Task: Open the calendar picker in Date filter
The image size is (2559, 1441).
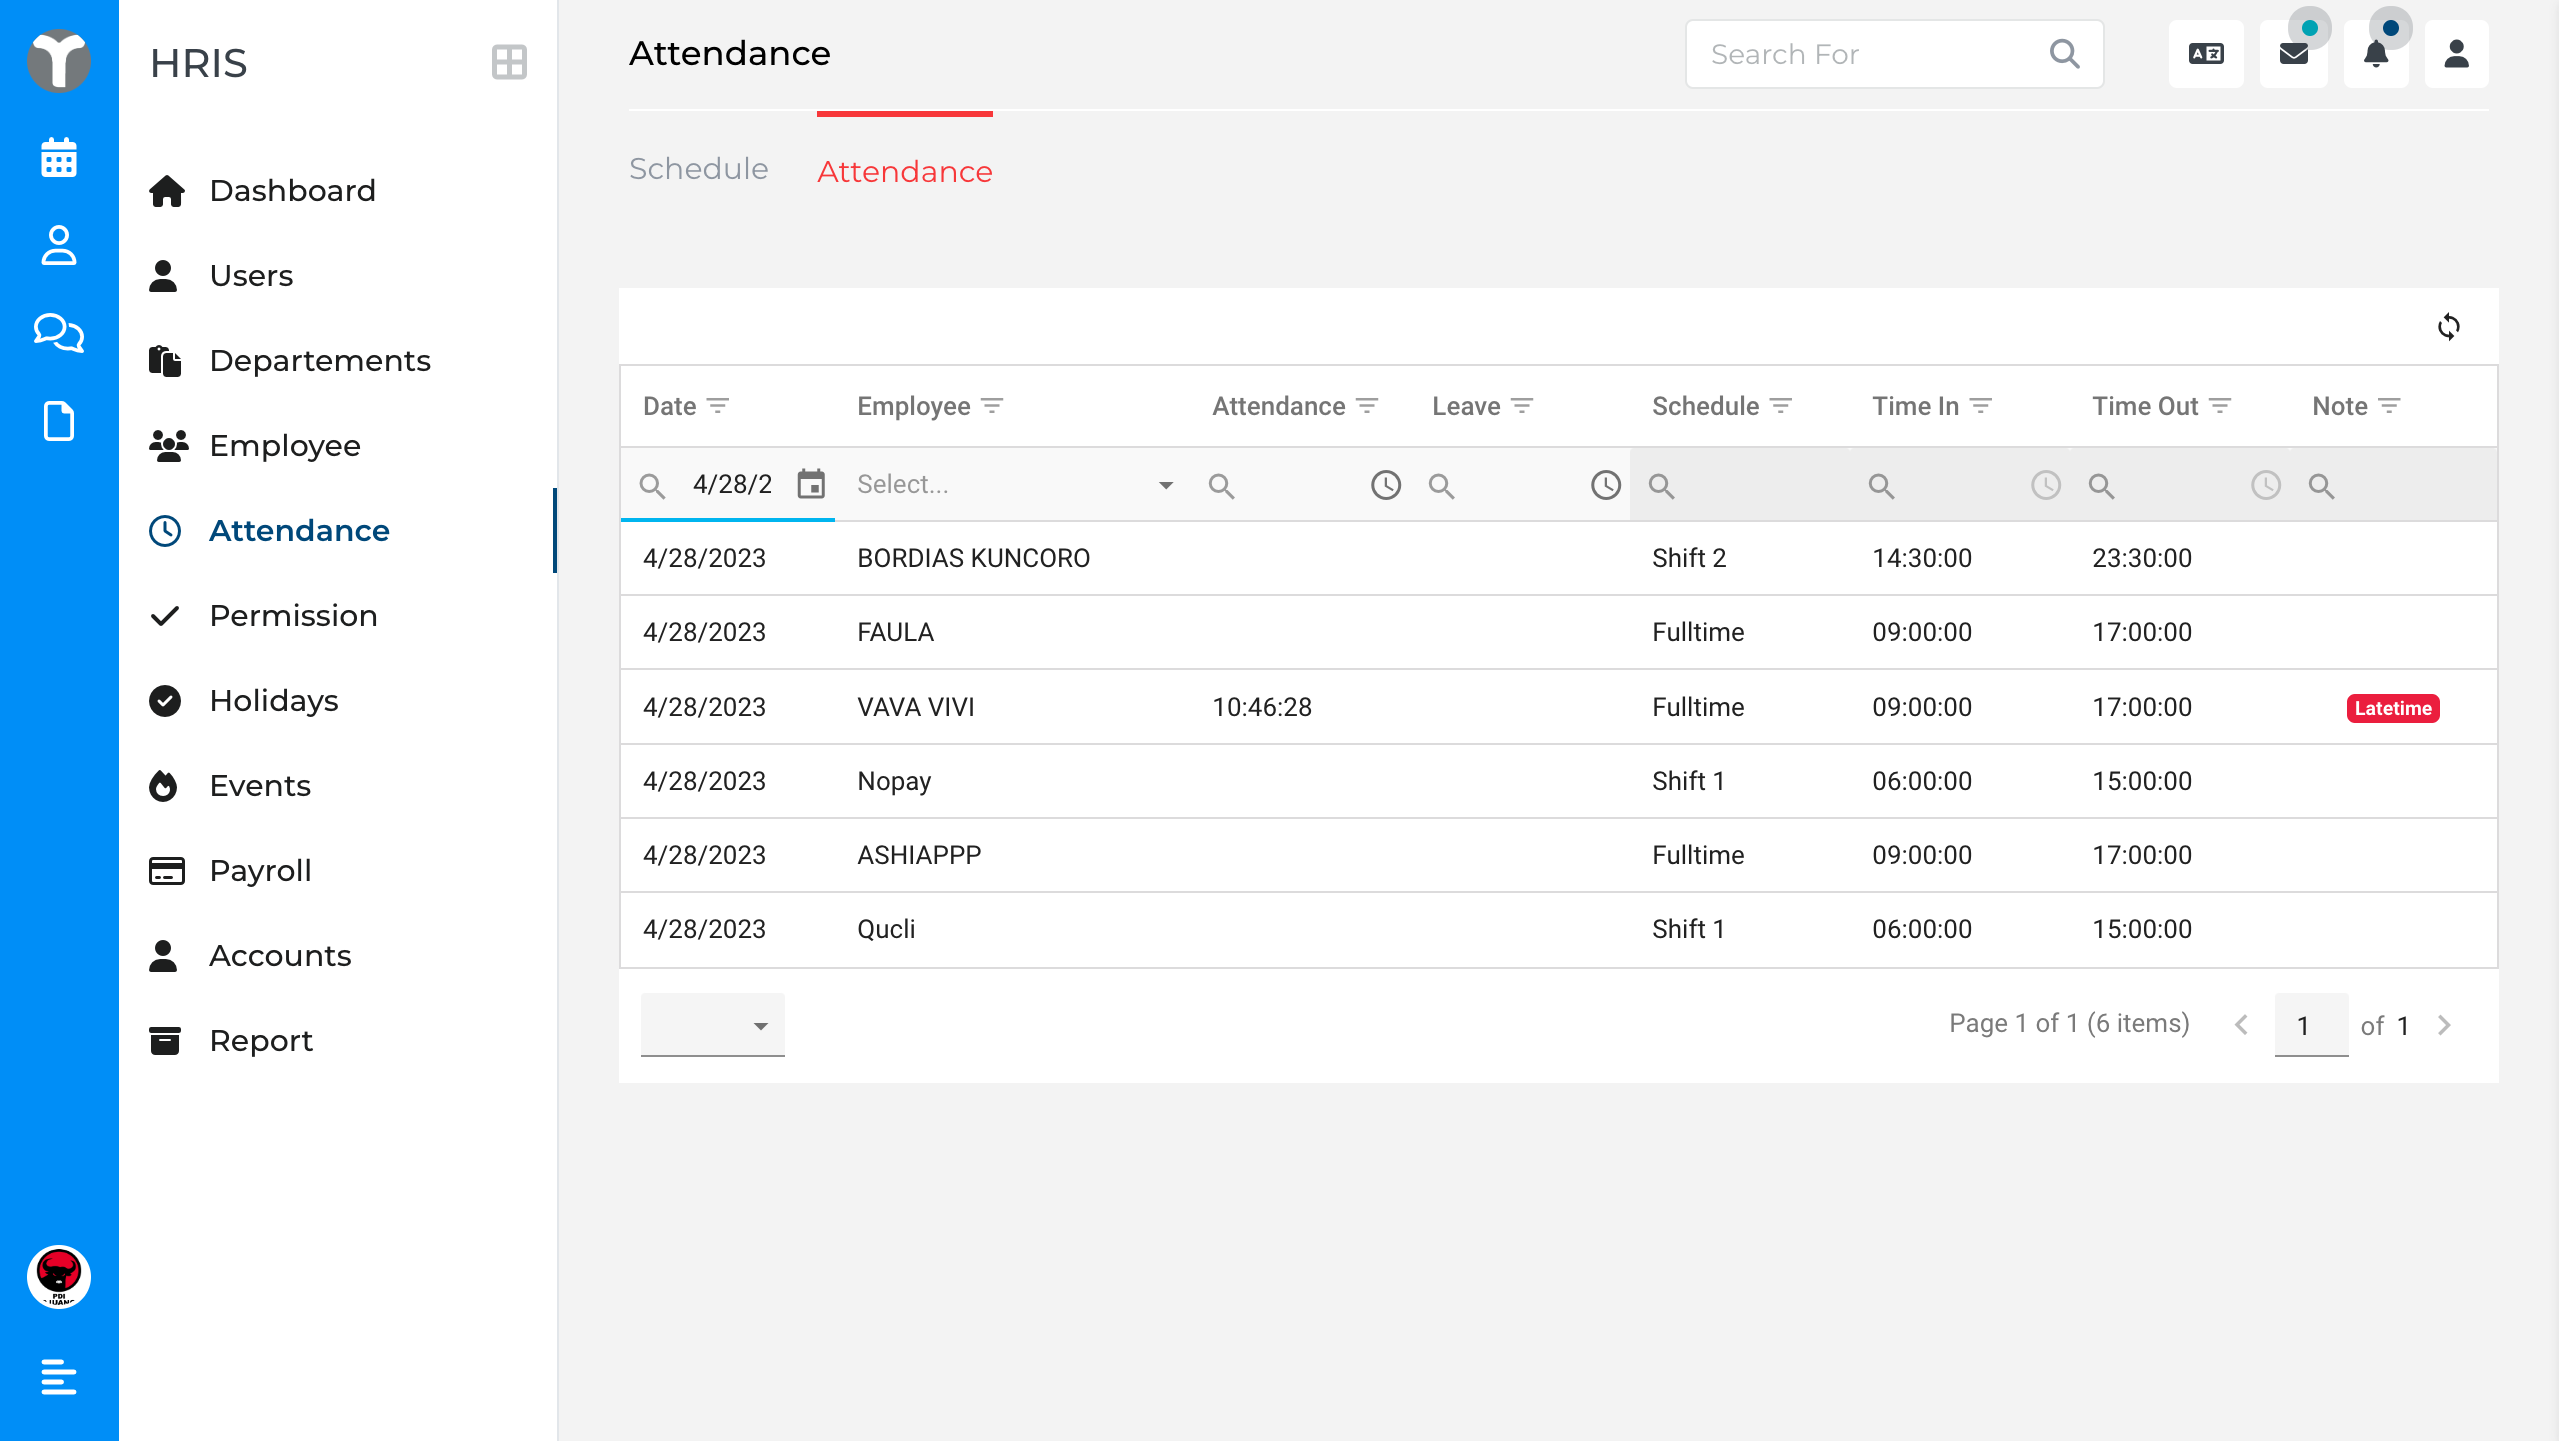Action: pos(811,485)
